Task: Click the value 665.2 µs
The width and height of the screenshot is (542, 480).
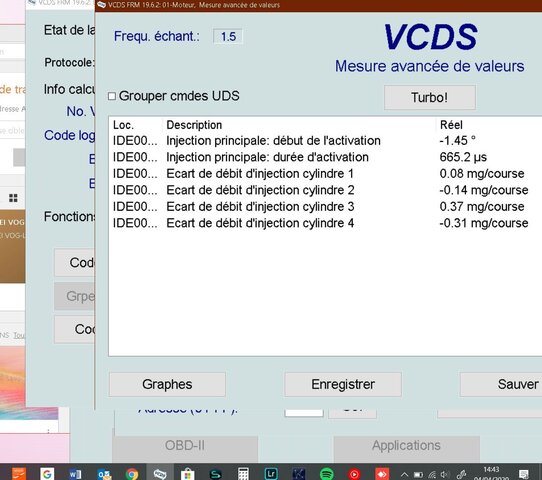Action: (463, 157)
